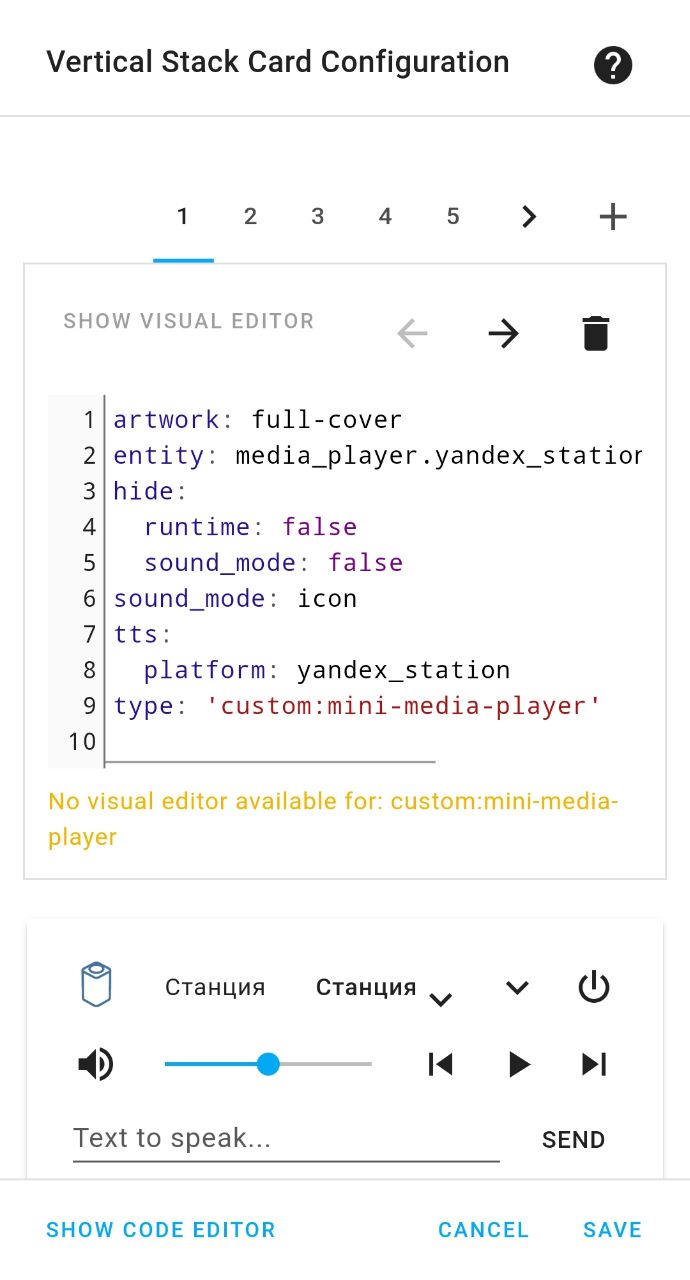This screenshot has height=1280, width=690.
Task: Switch to card tab 4
Action: (385, 216)
